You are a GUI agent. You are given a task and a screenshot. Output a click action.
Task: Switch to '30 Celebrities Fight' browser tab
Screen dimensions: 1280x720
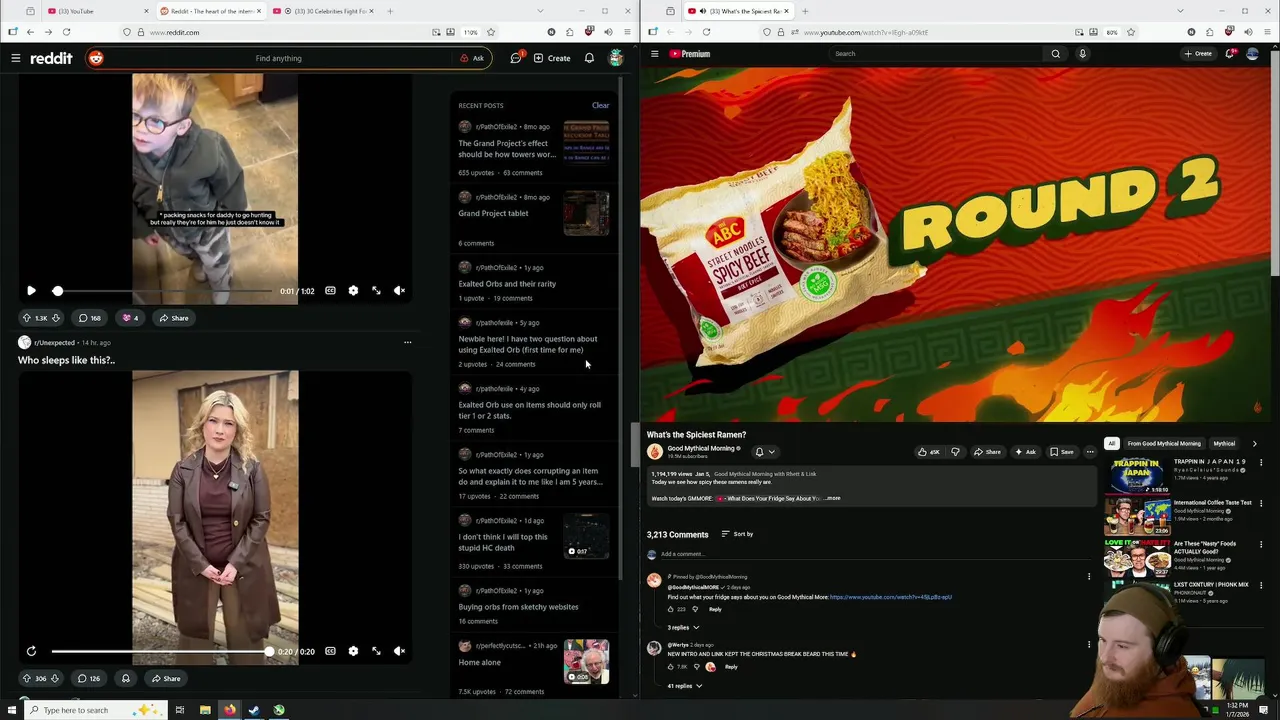point(327,11)
